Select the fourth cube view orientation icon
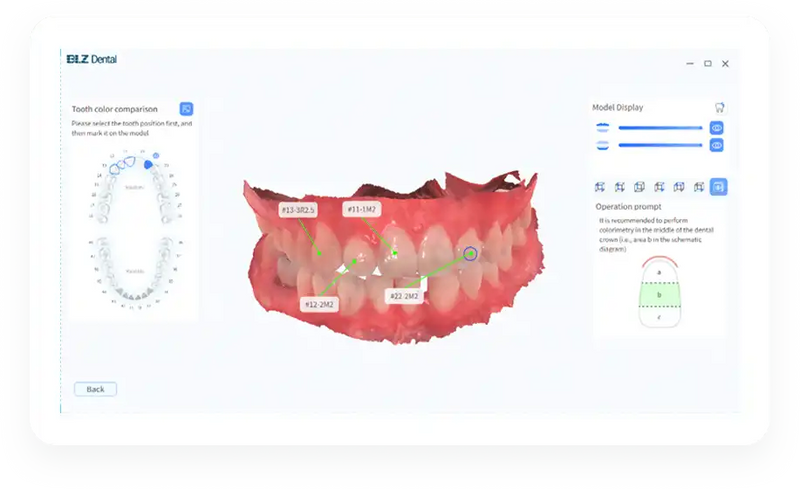 659,187
